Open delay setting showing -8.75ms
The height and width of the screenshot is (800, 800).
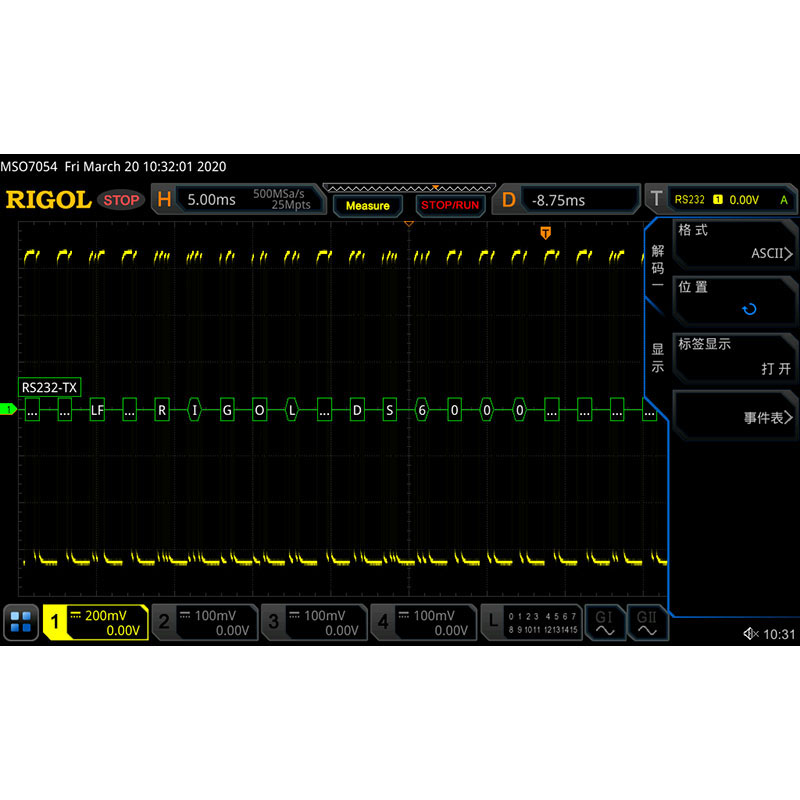(x=566, y=199)
